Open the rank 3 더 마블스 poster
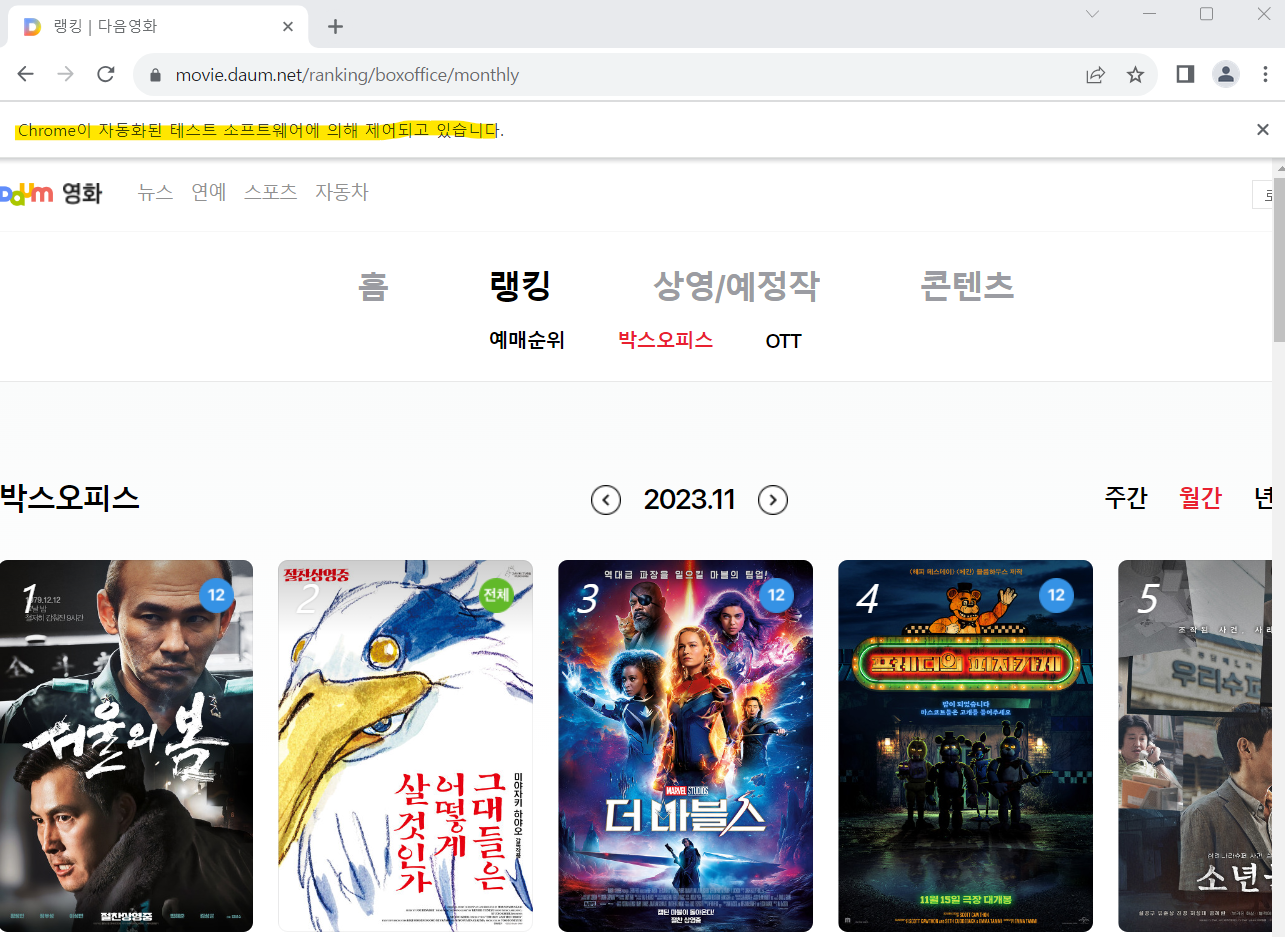 [x=685, y=746]
